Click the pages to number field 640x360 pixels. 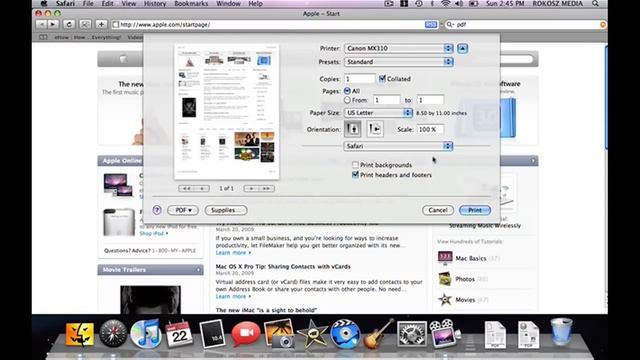[430, 100]
